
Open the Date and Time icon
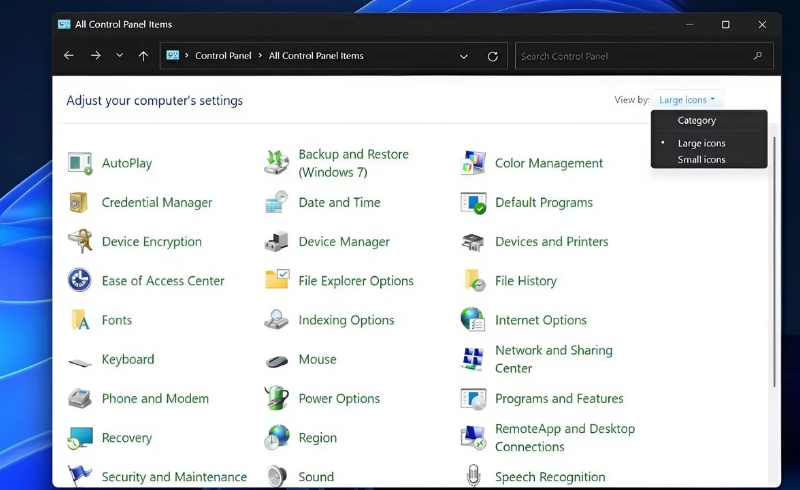[277, 202]
